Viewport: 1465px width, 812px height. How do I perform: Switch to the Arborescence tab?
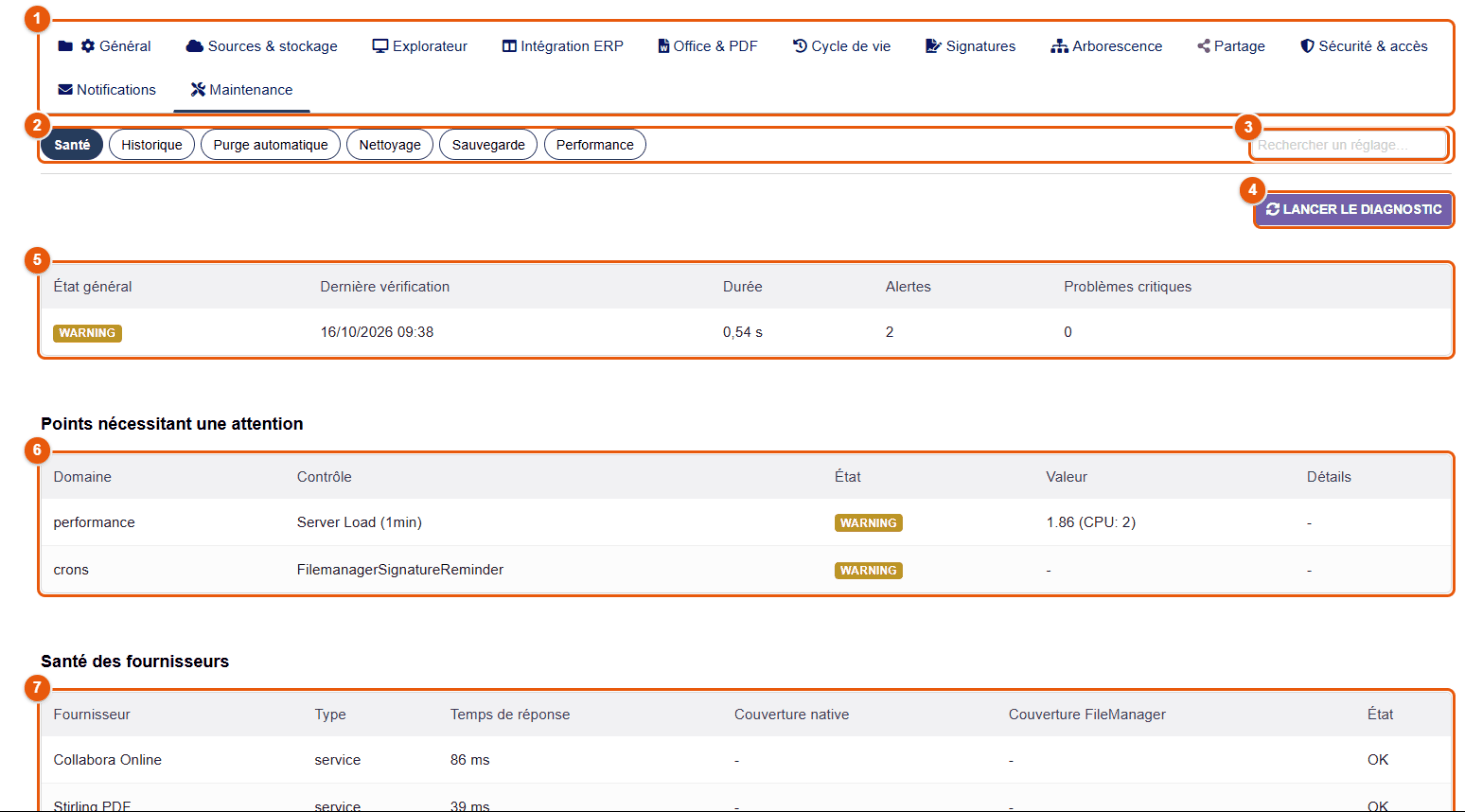pos(1107,46)
